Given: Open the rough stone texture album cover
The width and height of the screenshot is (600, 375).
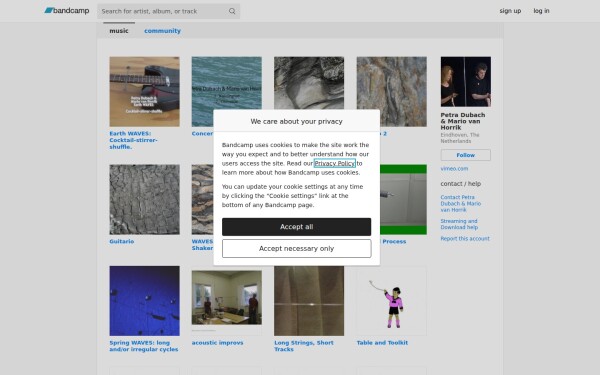Looking at the screenshot, I should click(391, 91).
